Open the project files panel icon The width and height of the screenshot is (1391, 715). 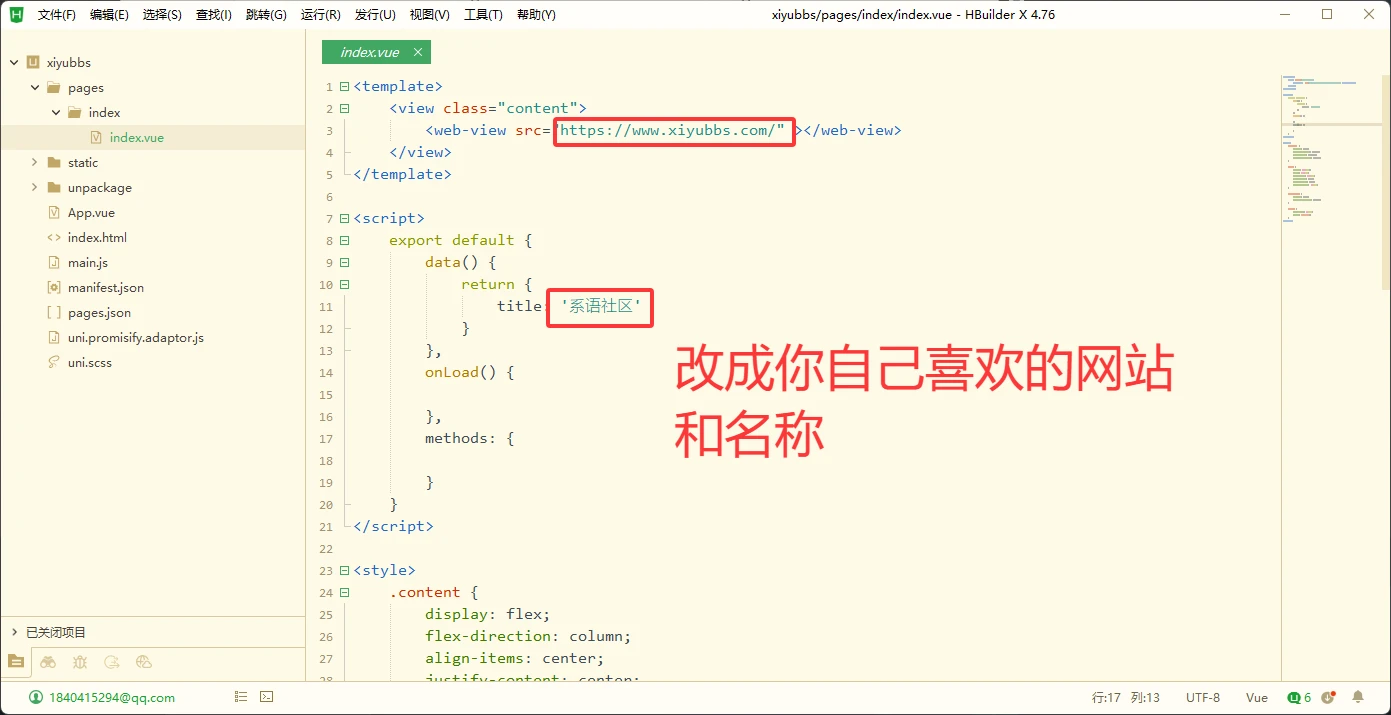pyautogui.click(x=16, y=662)
